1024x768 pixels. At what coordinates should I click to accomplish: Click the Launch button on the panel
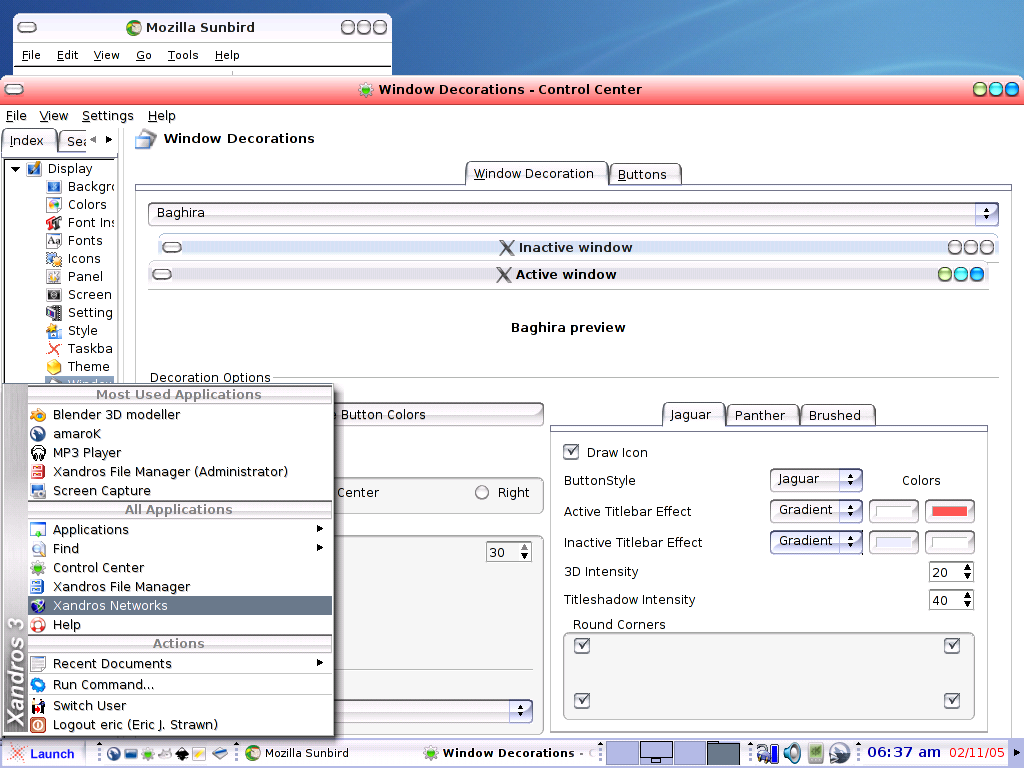(x=42, y=753)
